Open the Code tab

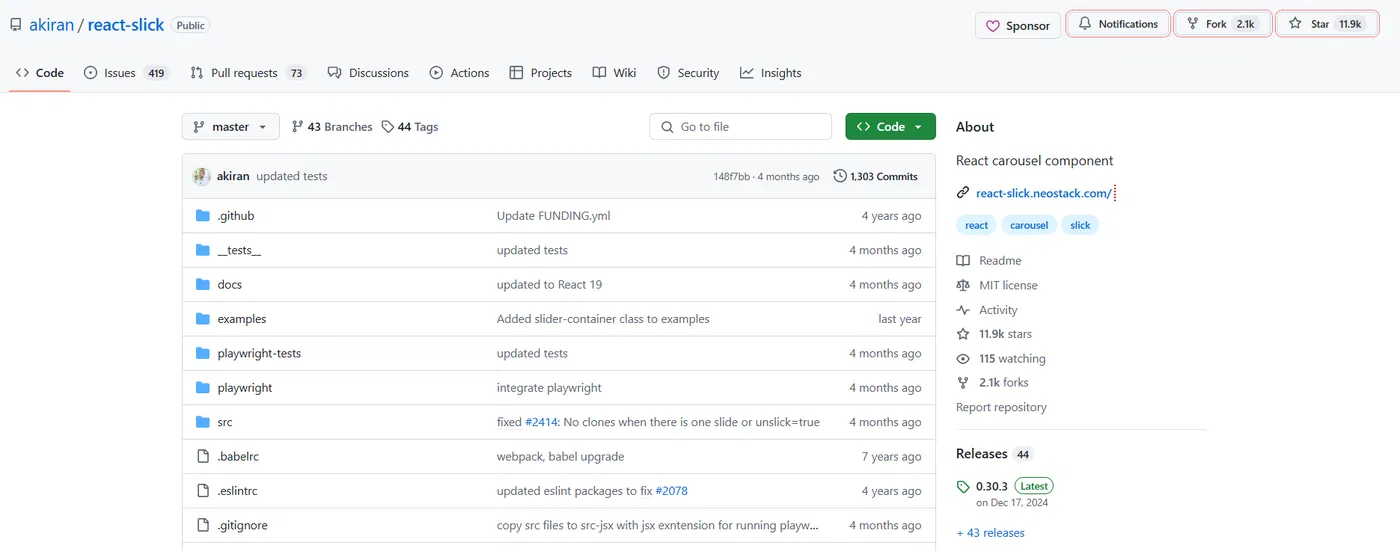[40, 73]
